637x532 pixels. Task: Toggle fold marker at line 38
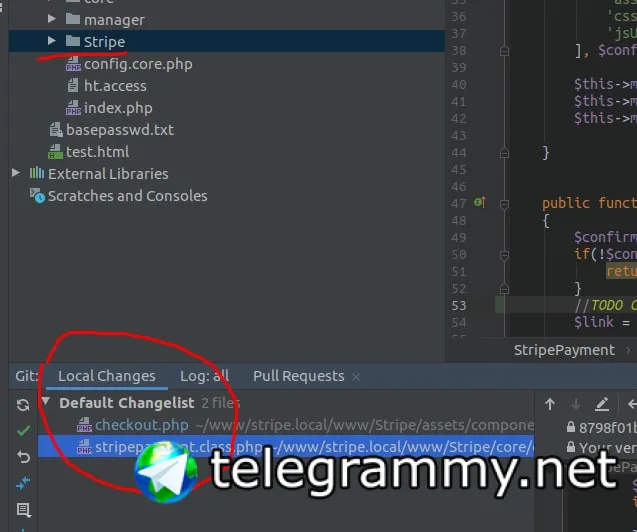[504, 51]
